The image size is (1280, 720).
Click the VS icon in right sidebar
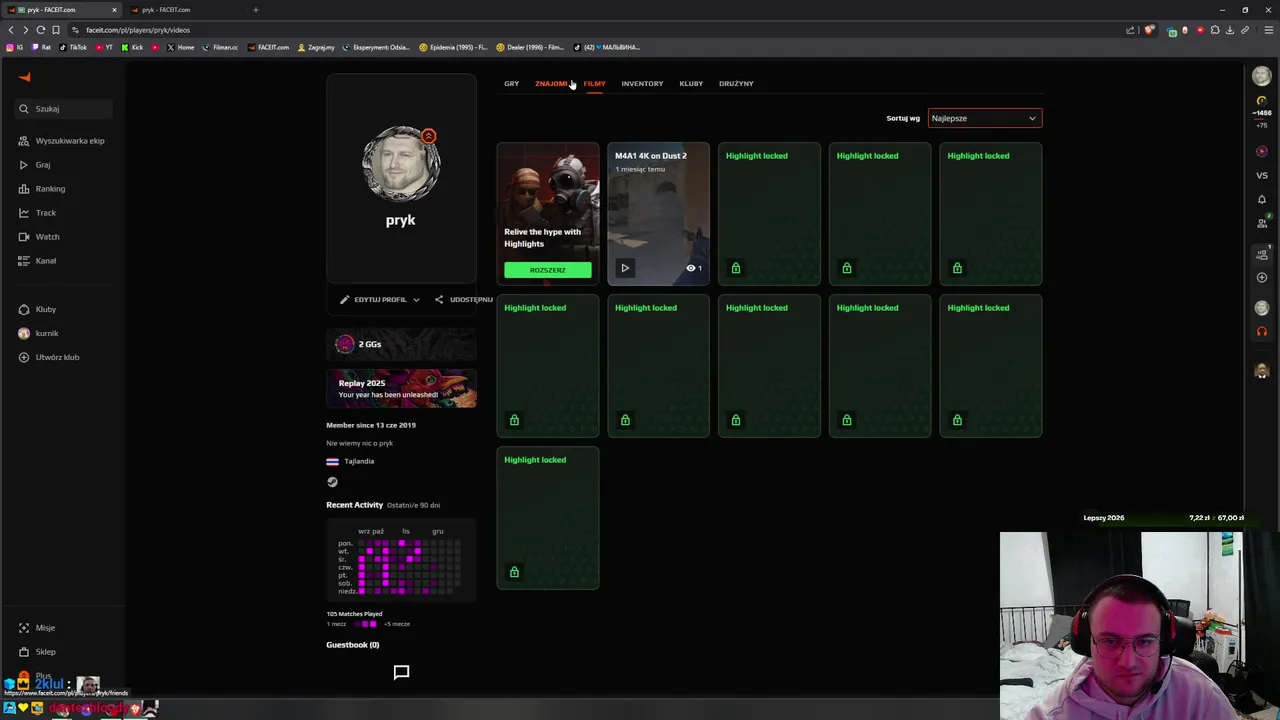(1262, 176)
